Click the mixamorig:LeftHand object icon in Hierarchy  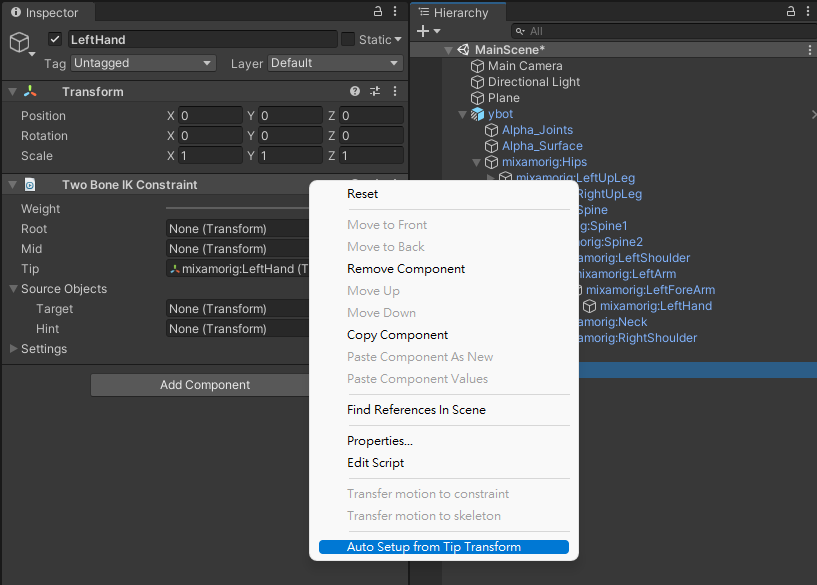point(589,306)
